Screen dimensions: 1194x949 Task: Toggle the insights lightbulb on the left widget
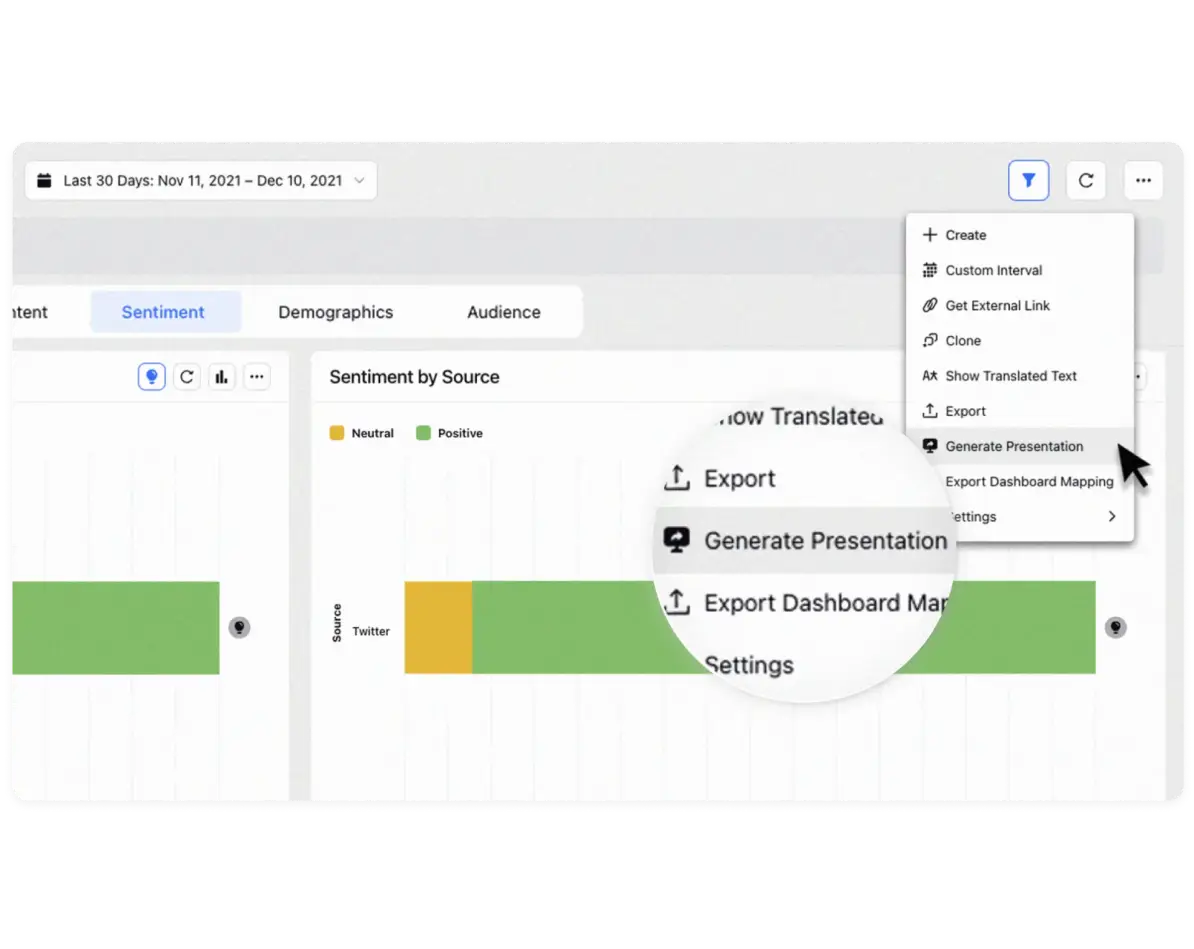pyautogui.click(x=151, y=376)
